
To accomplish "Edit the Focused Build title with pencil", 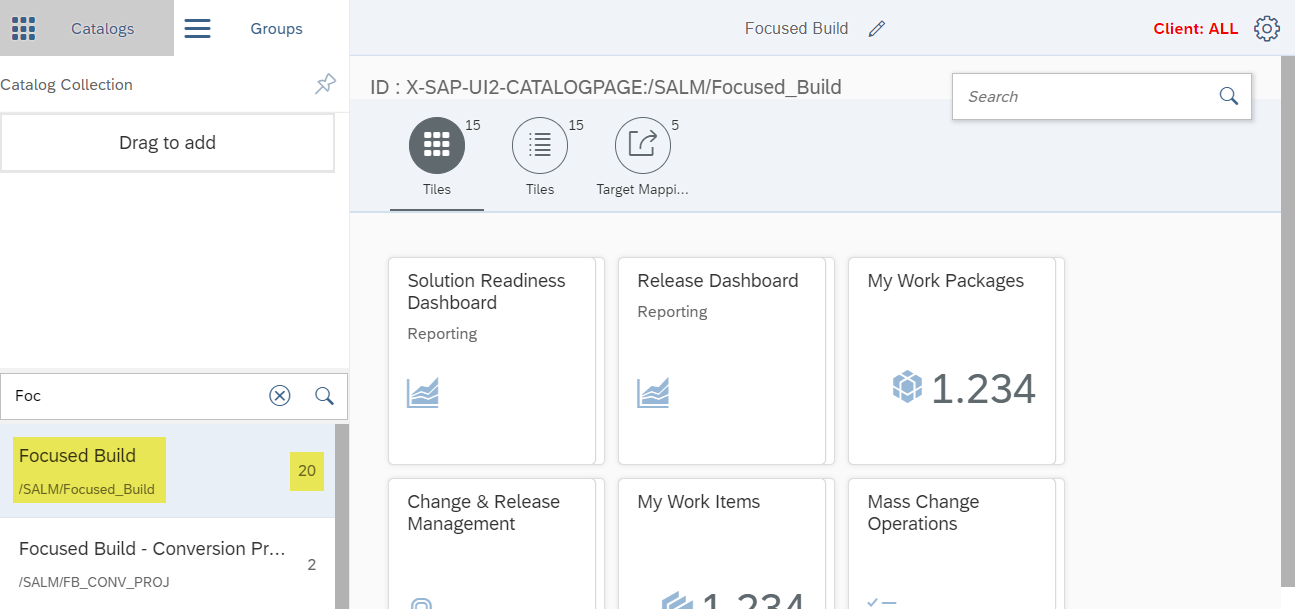I will pos(877,29).
